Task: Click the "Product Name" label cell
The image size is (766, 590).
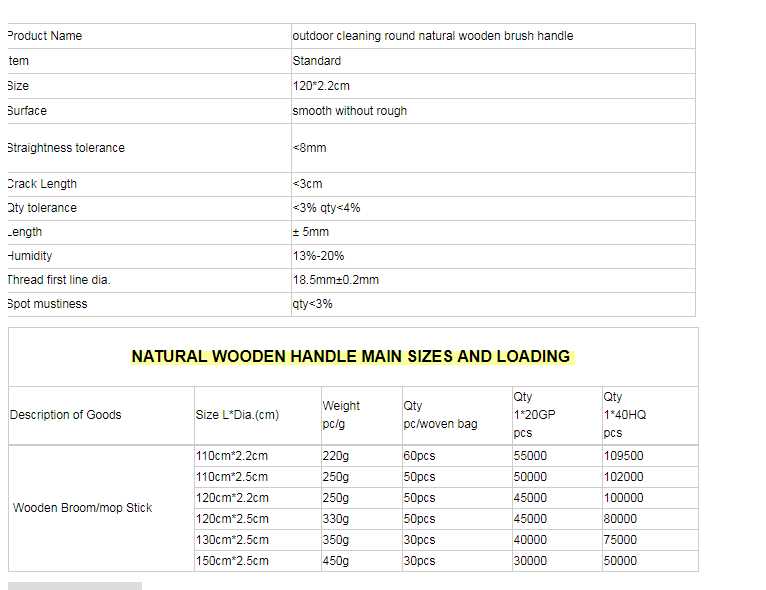Action: tap(45, 36)
